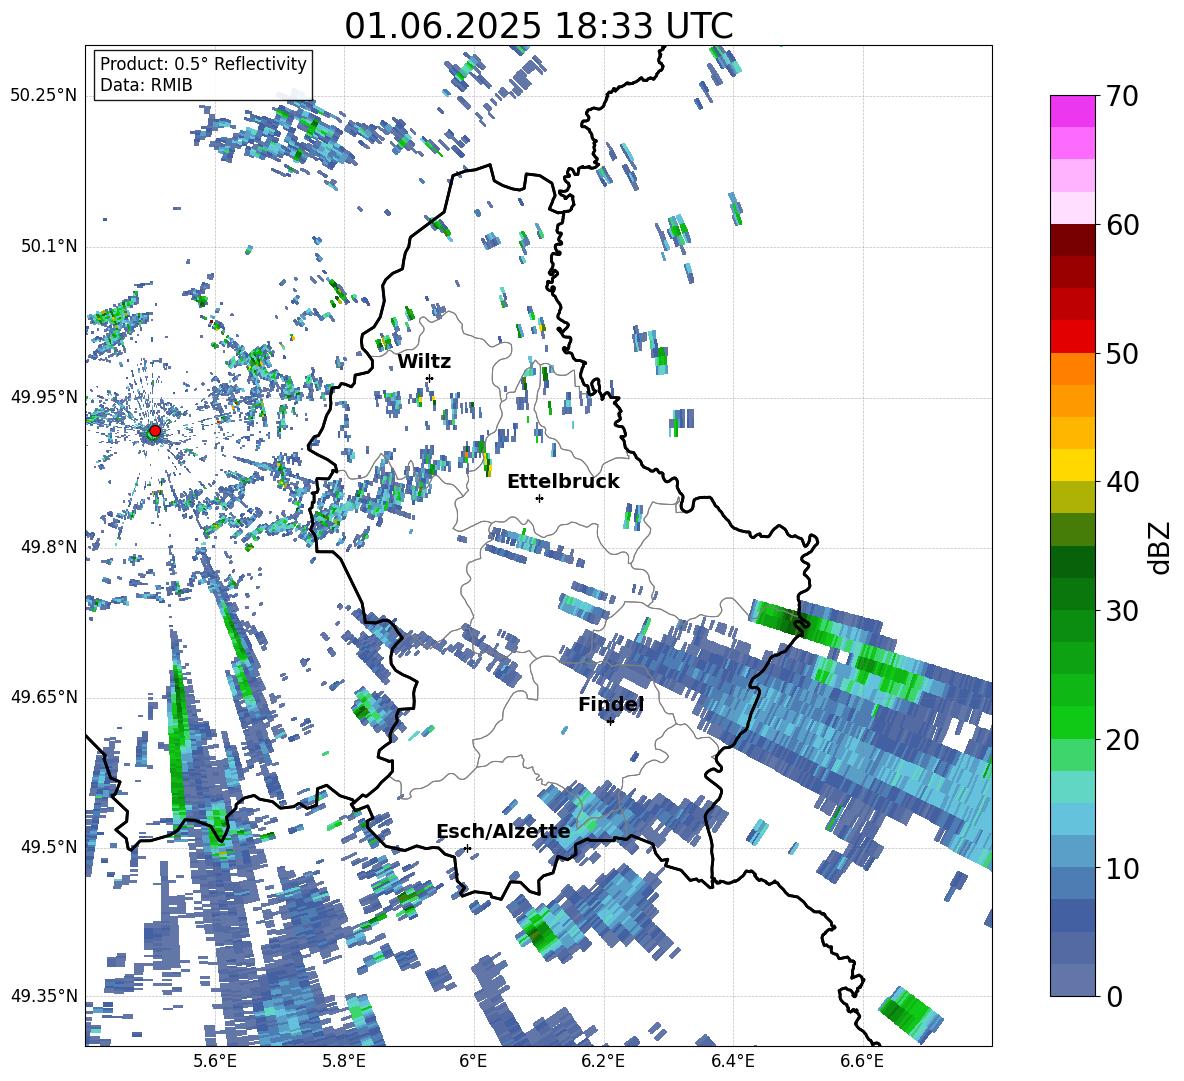The width and height of the screenshot is (1184, 1081).
Task: Click the Data: RMIB text
Action: pyautogui.click(x=146, y=85)
